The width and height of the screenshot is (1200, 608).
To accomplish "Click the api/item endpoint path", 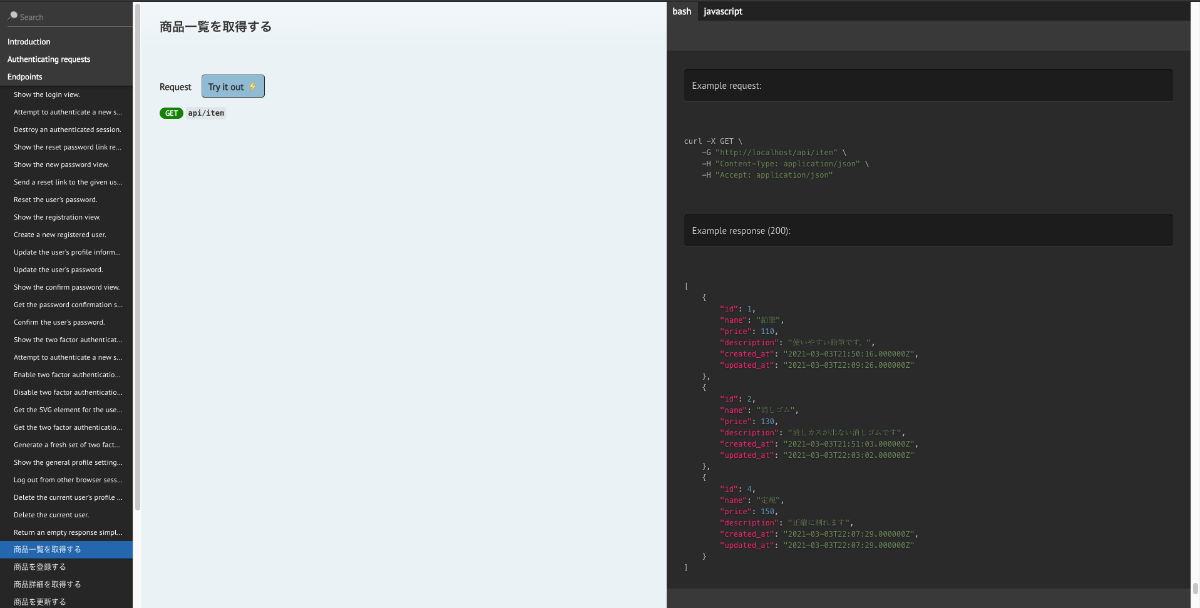I will pyautogui.click(x=206, y=113).
